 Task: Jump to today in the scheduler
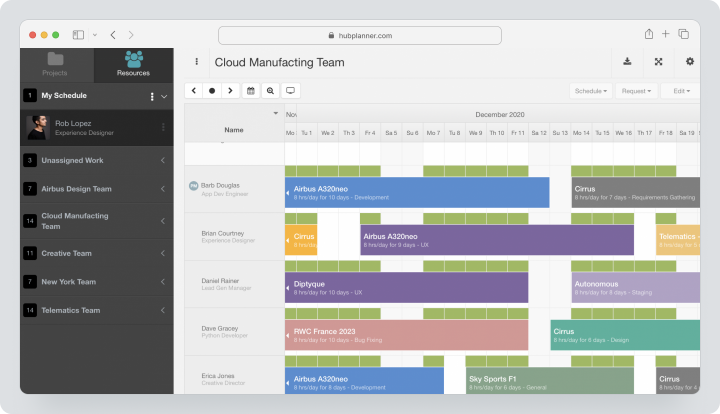point(212,91)
